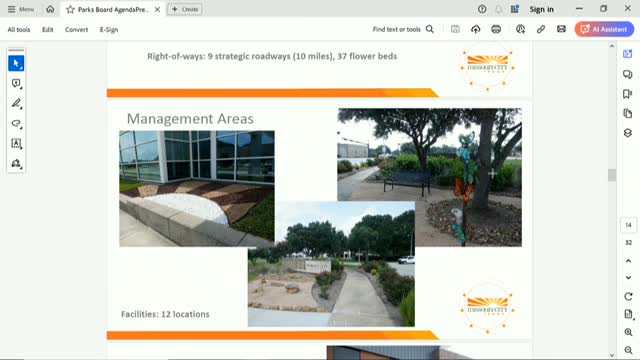Click the vertical scrollbar thumb
The width and height of the screenshot is (640, 360).
click(x=611, y=175)
